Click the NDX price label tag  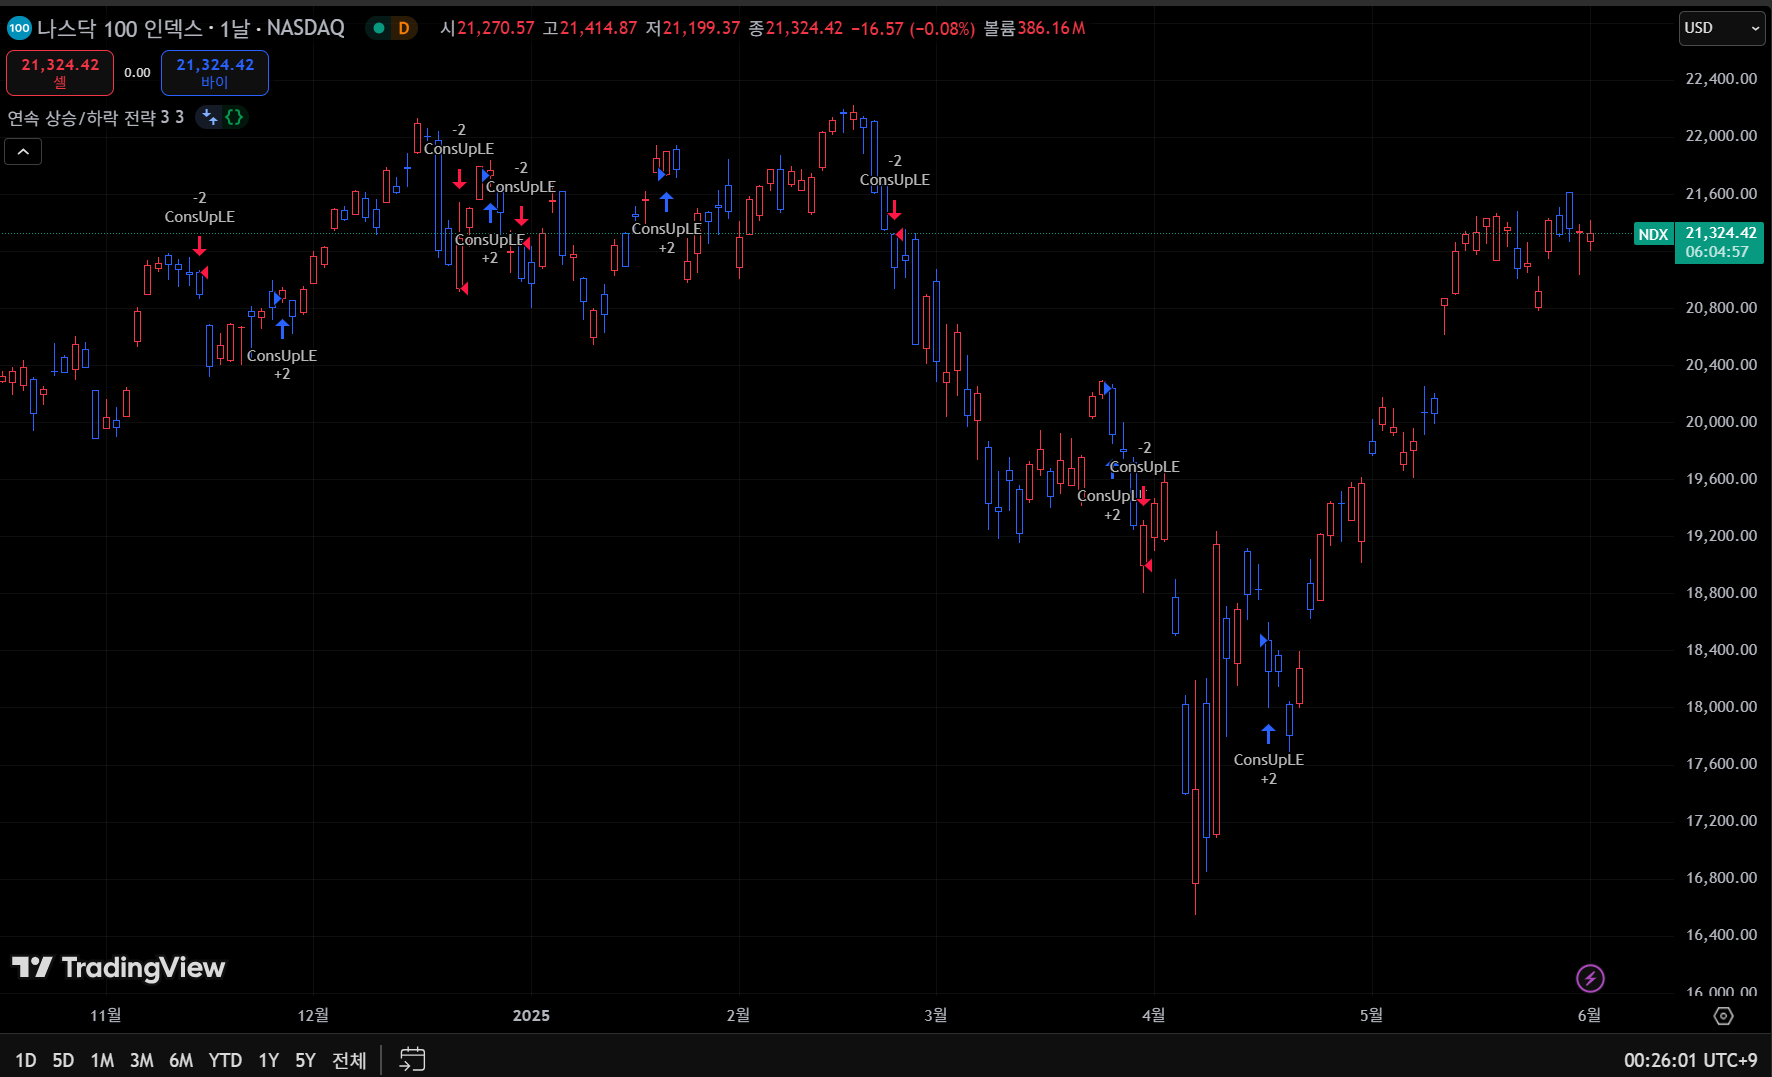coord(1653,234)
